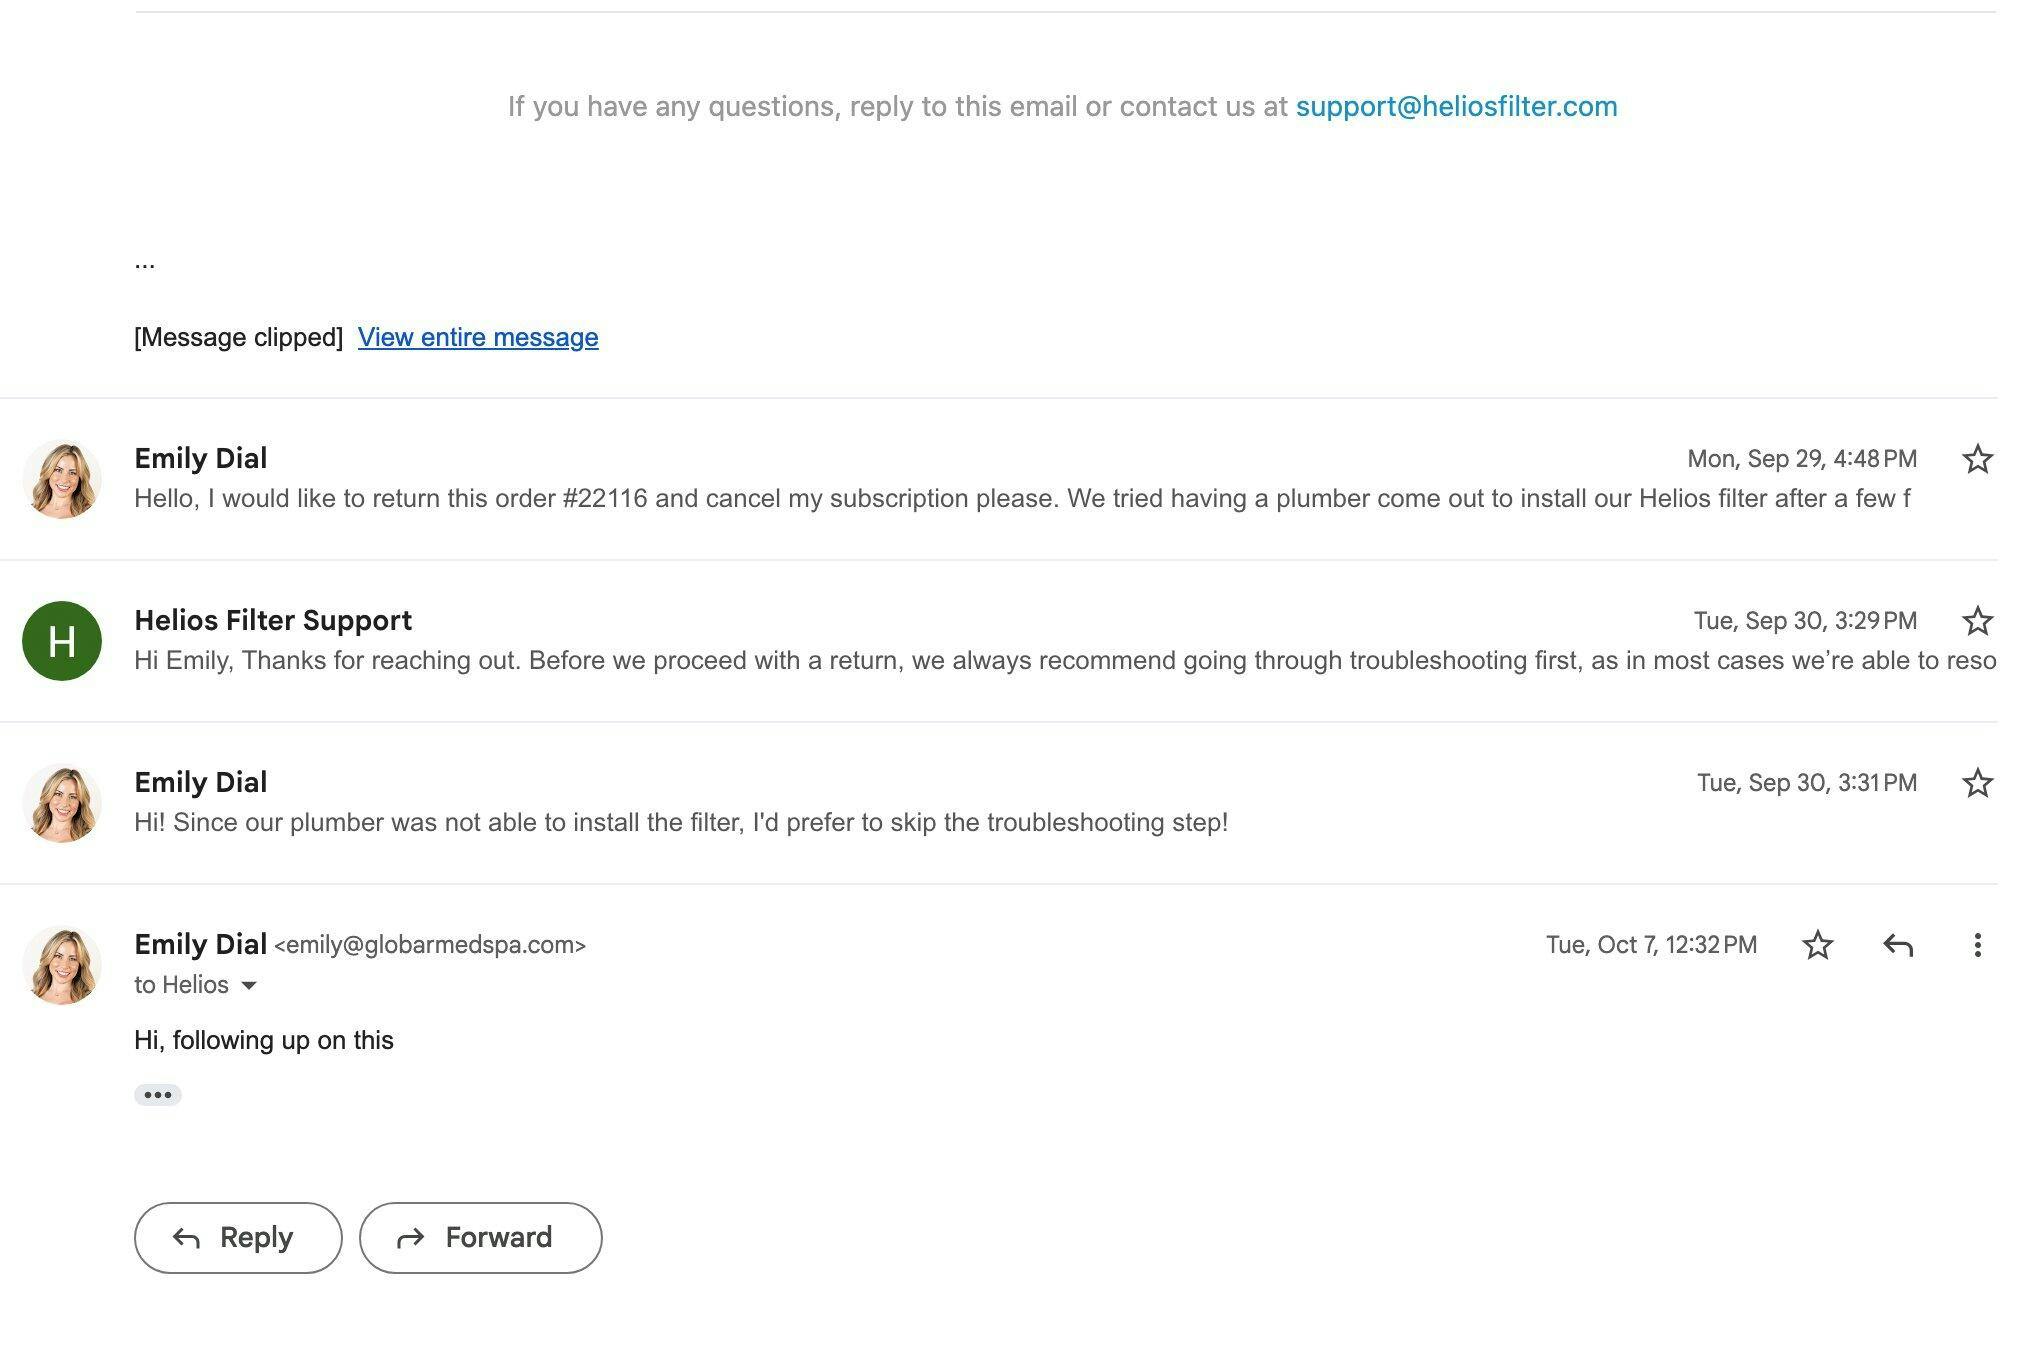Star the Sep 30 3:31 PM message
The height and width of the screenshot is (1364, 2034).
pyautogui.click(x=1977, y=783)
